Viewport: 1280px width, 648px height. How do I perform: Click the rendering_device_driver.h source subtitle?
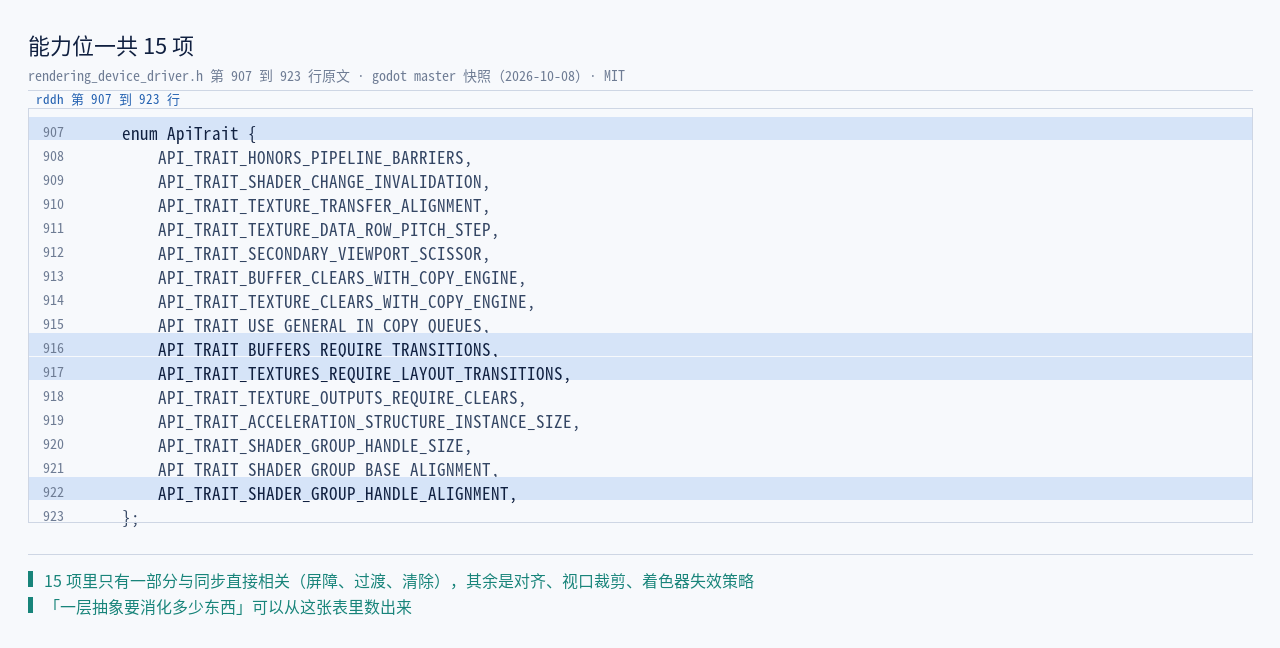[326, 76]
